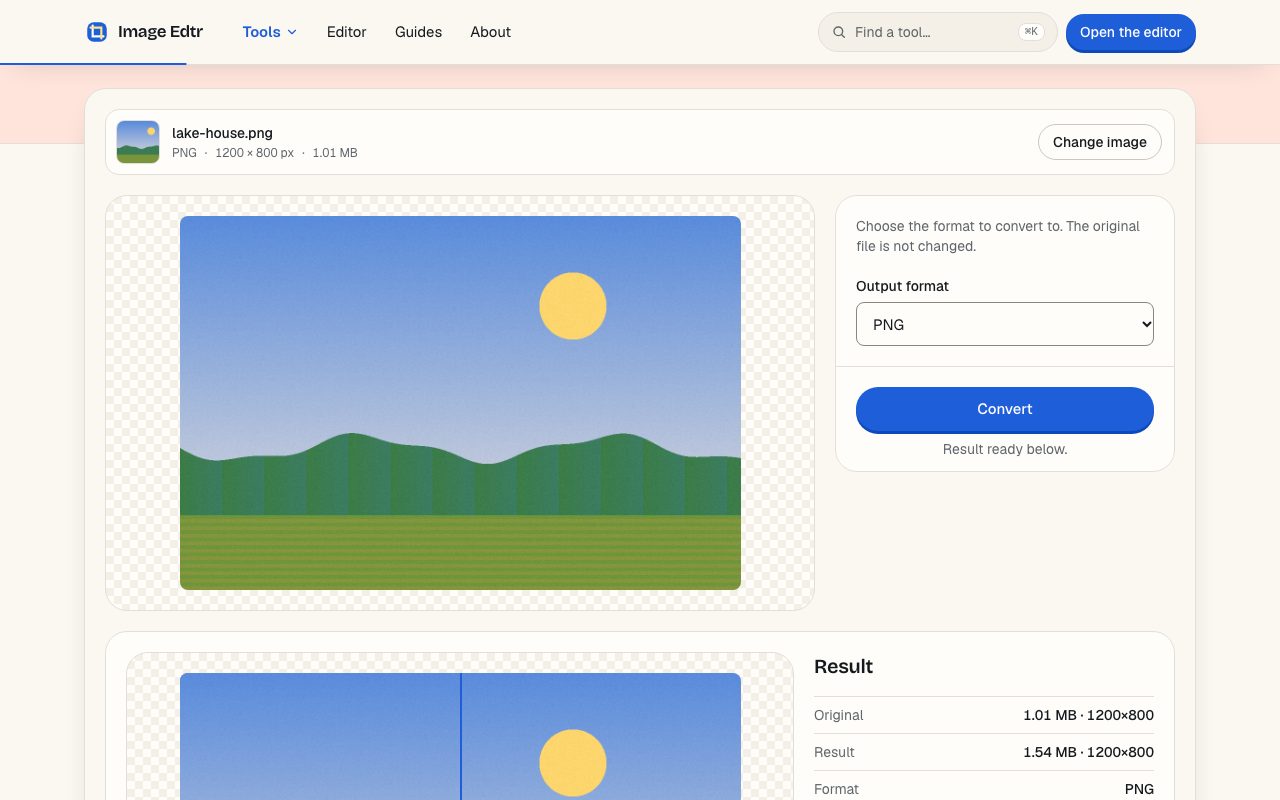The height and width of the screenshot is (800, 1280).
Task: Click the Image Edtr brand name
Action: point(160,32)
